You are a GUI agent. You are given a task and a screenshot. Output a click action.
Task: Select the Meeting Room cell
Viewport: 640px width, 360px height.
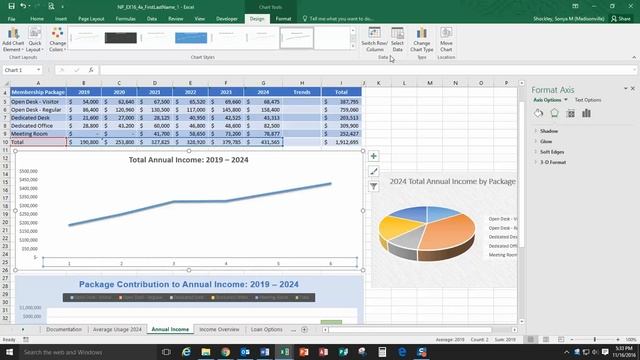click(38, 134)
